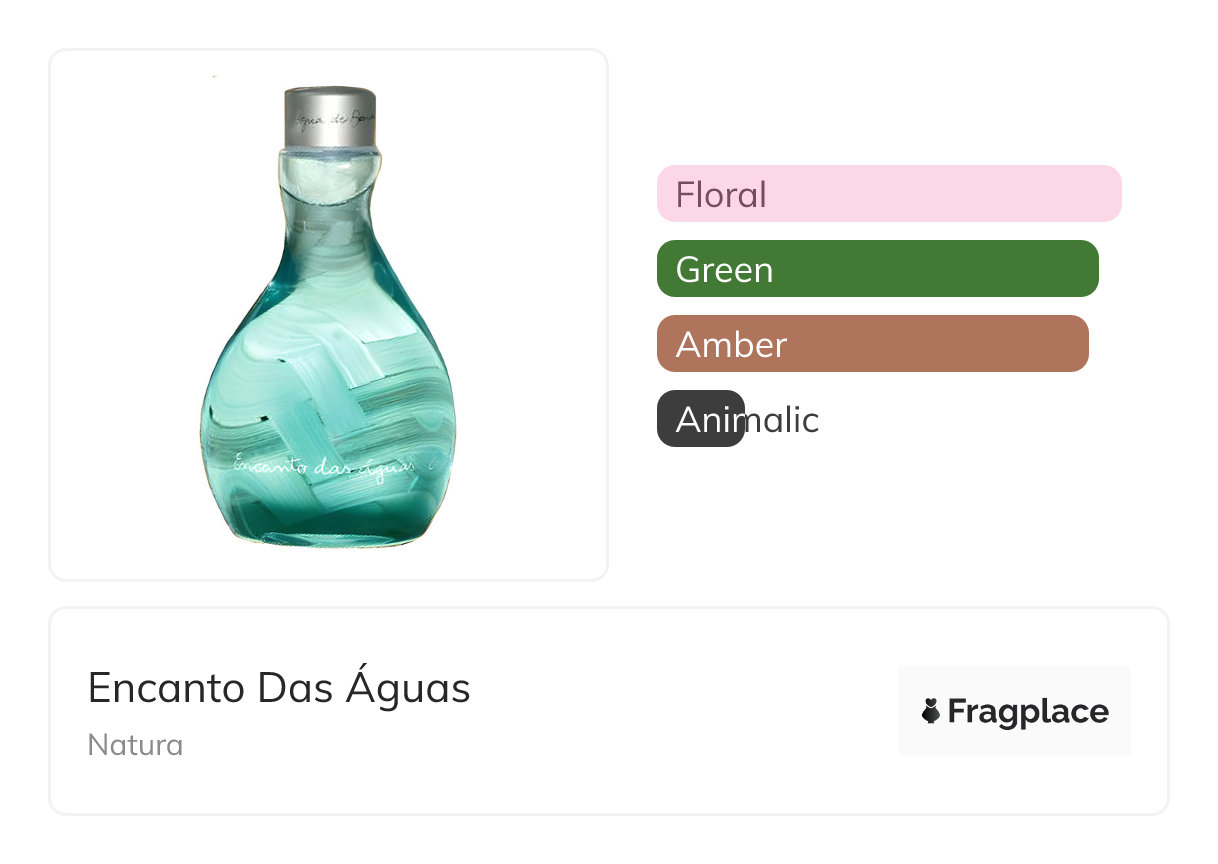Click the word Green in the accord list

coord(724,269)
